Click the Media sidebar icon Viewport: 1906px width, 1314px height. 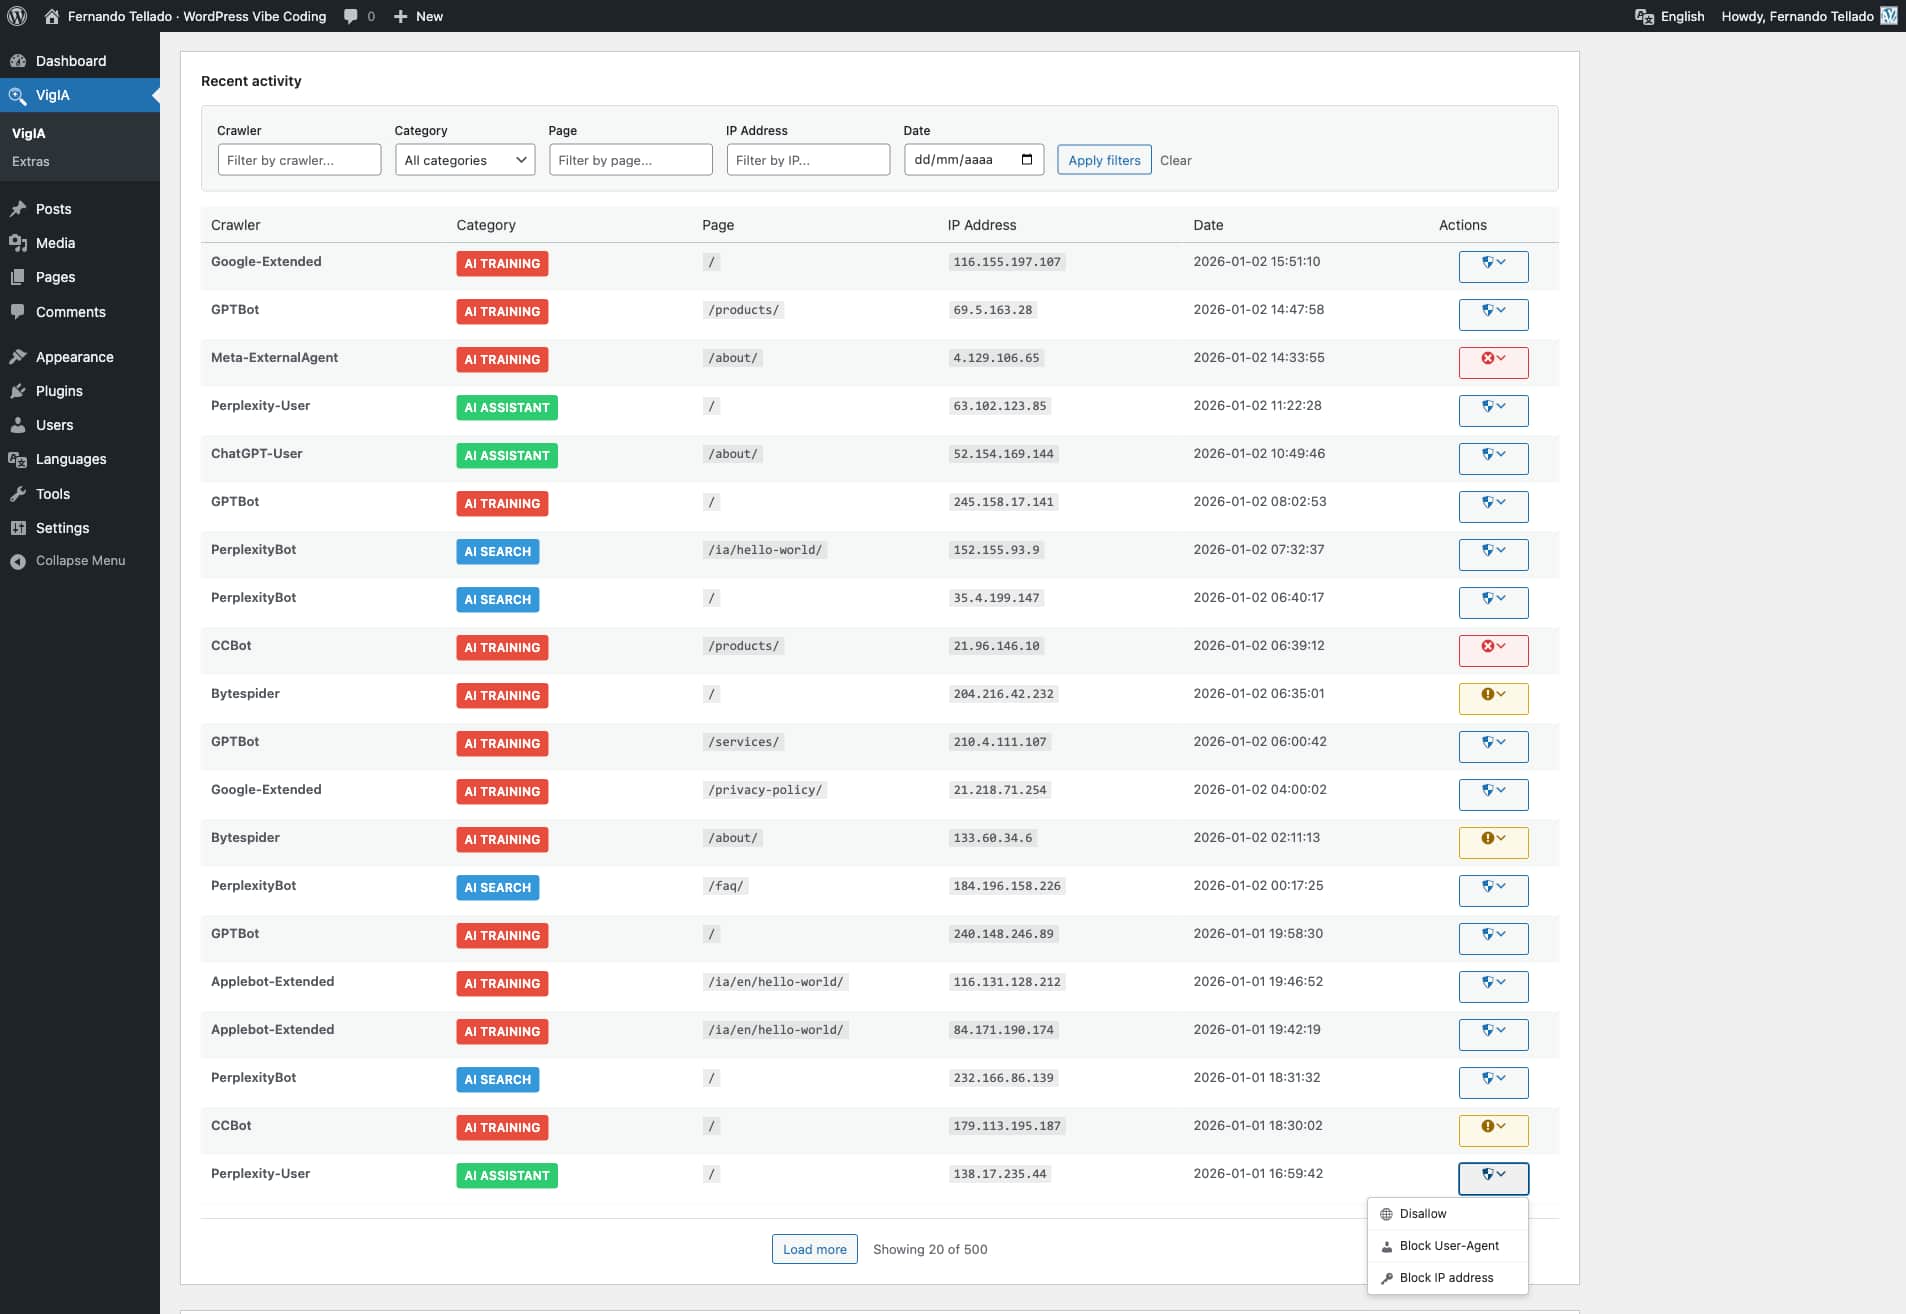20,243
